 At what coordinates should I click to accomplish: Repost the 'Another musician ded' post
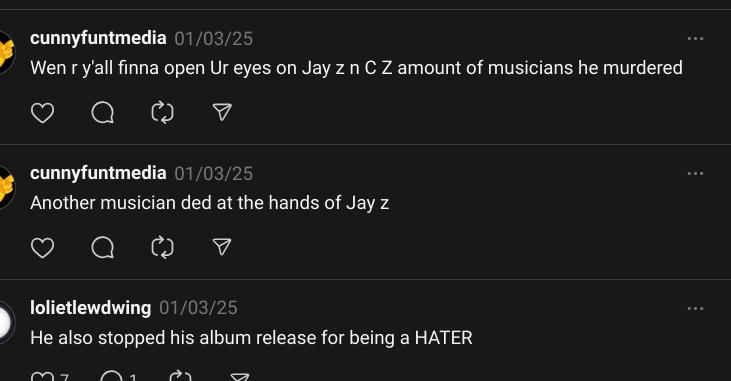pyautogui.click(x=162, y=248)
